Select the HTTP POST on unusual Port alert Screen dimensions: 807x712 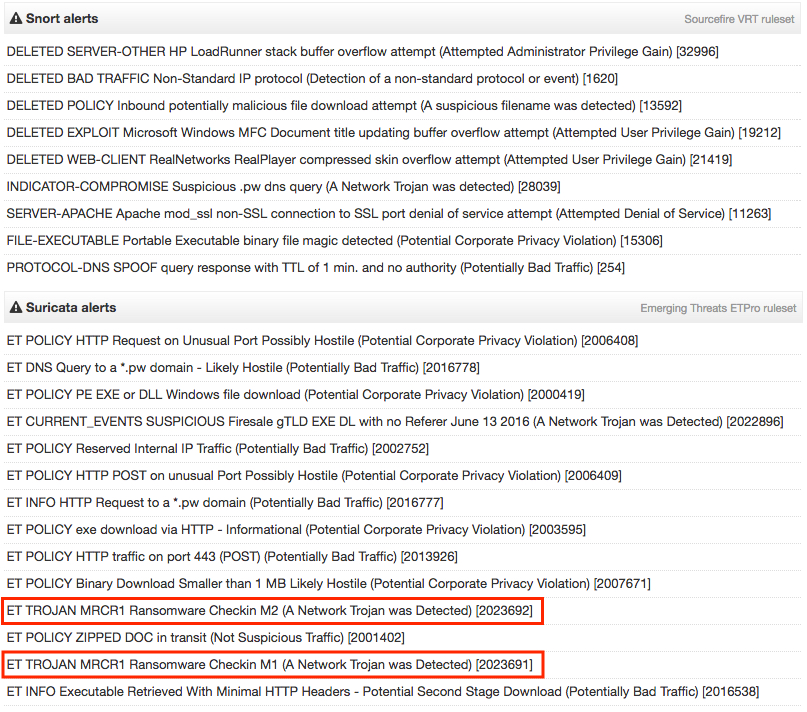click(x=314, y=475)
